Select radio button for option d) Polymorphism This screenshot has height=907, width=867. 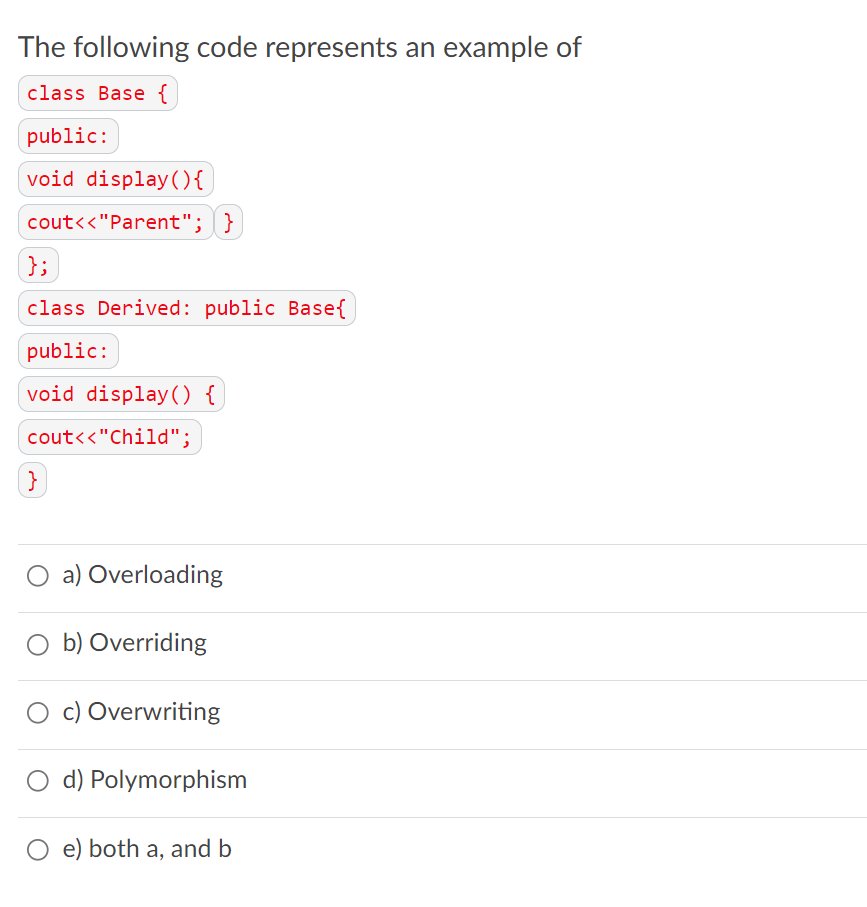point(37,781)
